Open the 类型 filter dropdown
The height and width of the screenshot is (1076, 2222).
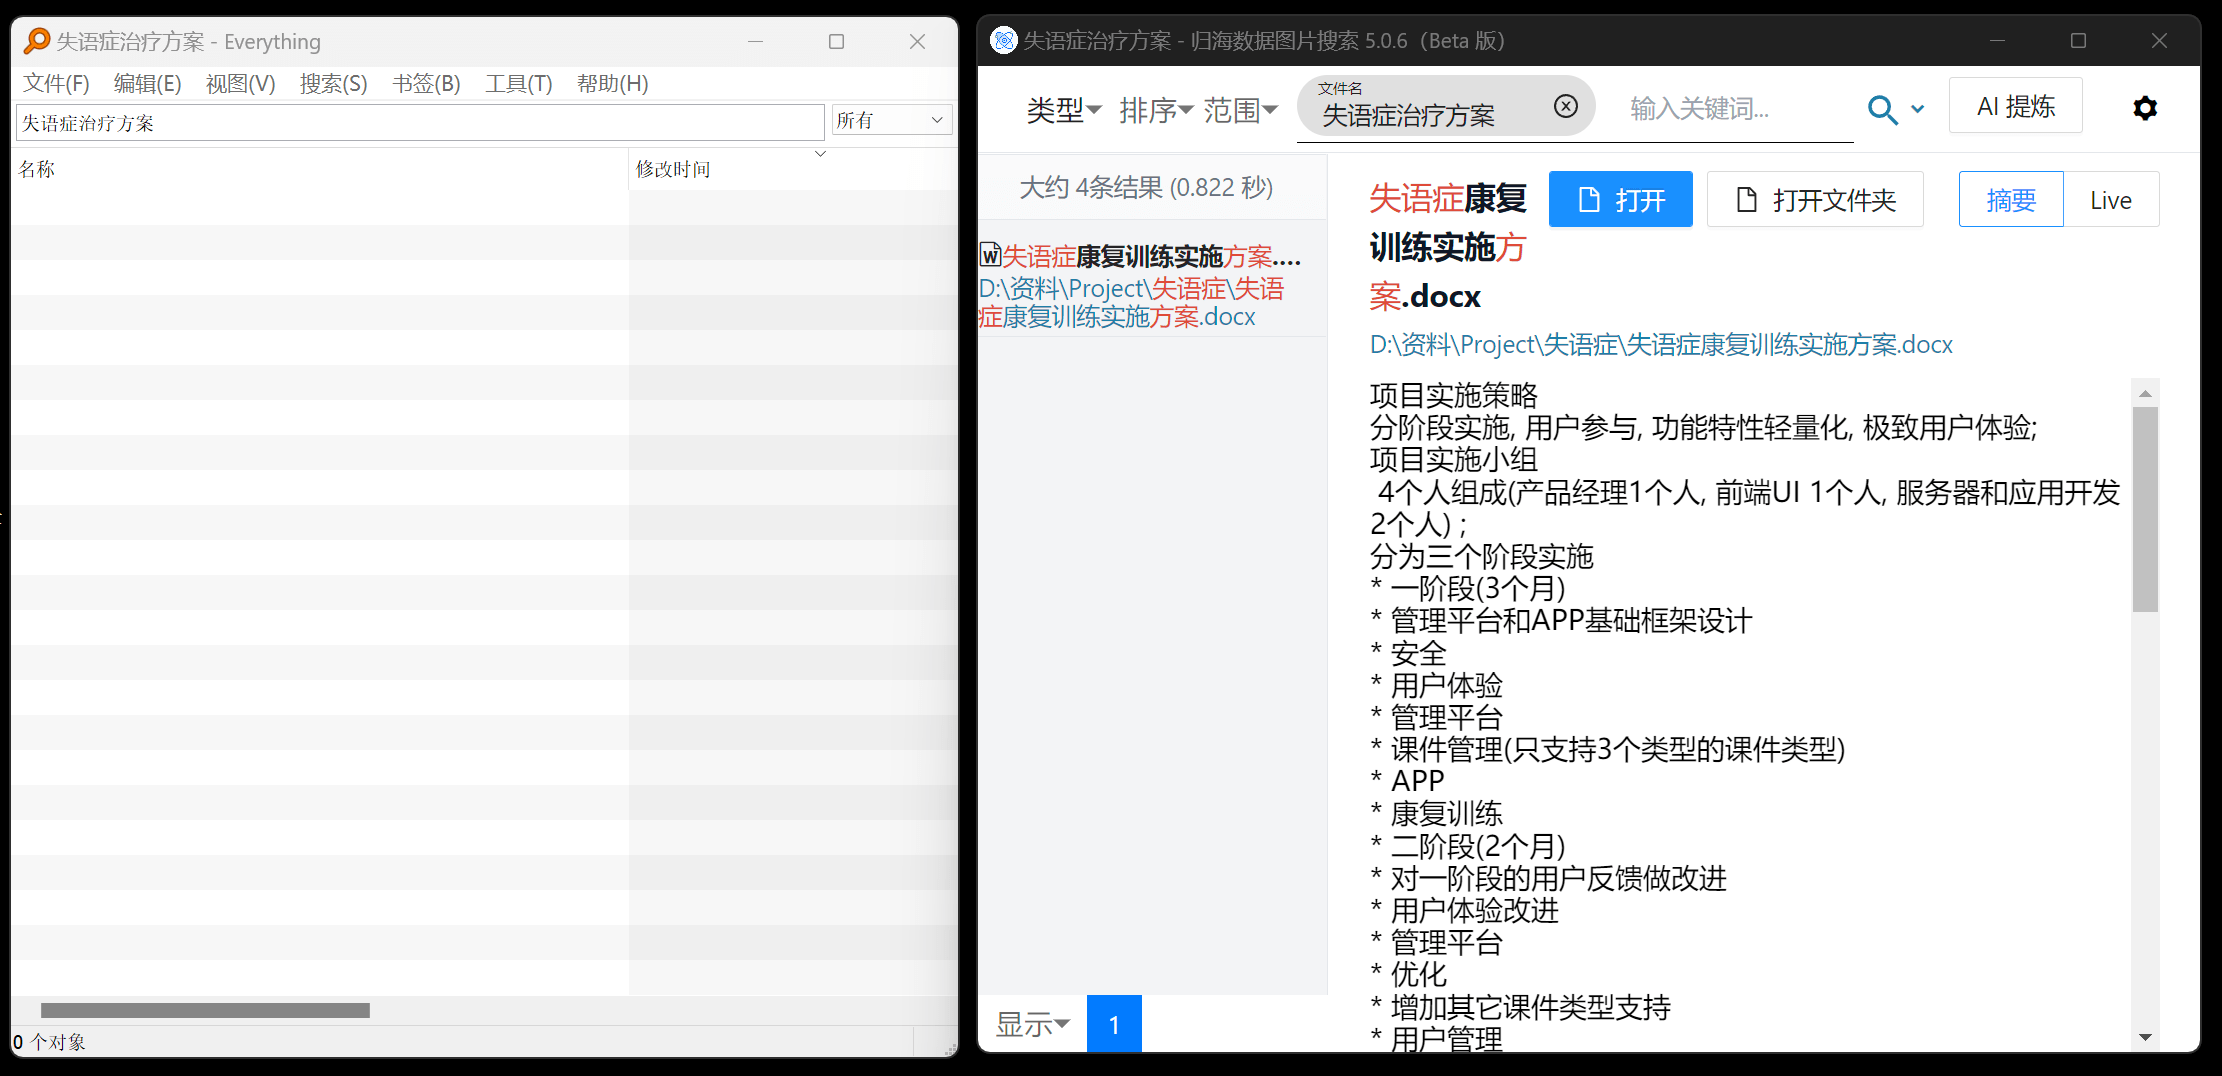pos(1064,110)
